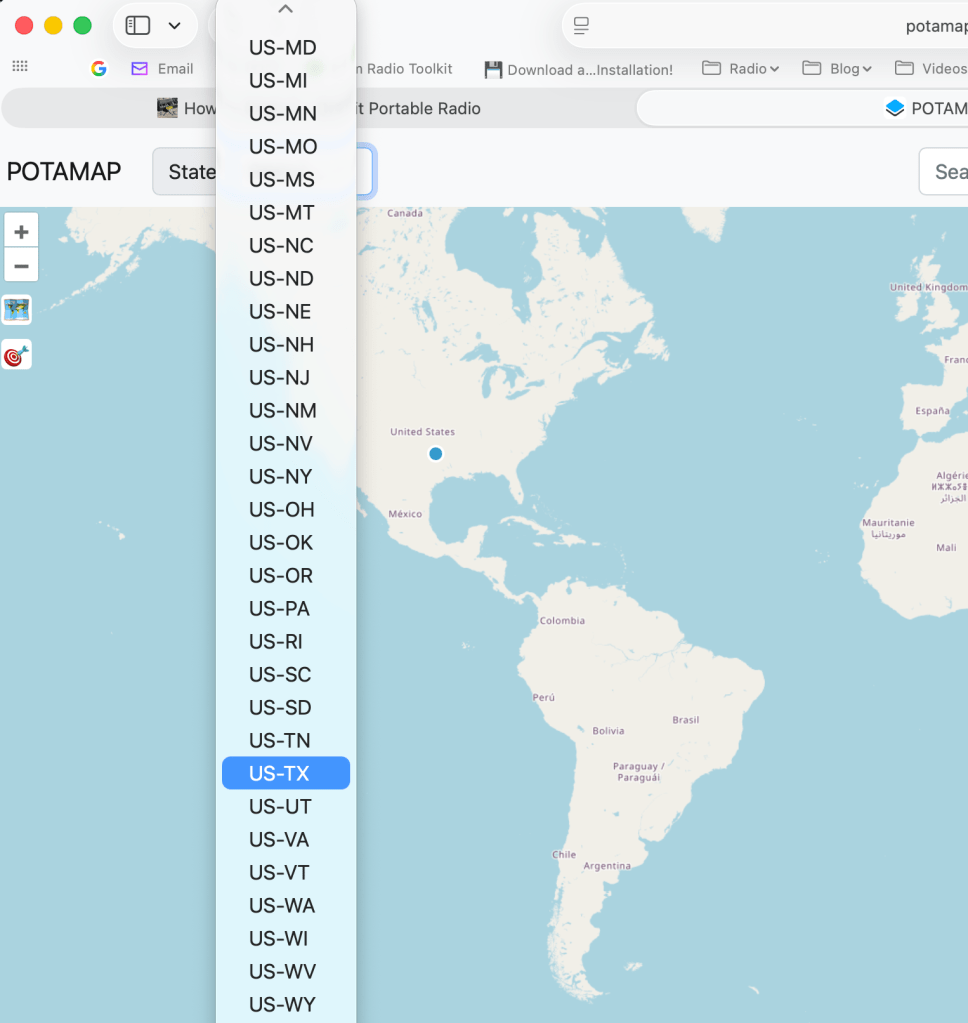This screenshot has width=968, height=1023.
Task: Open the Email bookmark link
Action: [163, 69]
